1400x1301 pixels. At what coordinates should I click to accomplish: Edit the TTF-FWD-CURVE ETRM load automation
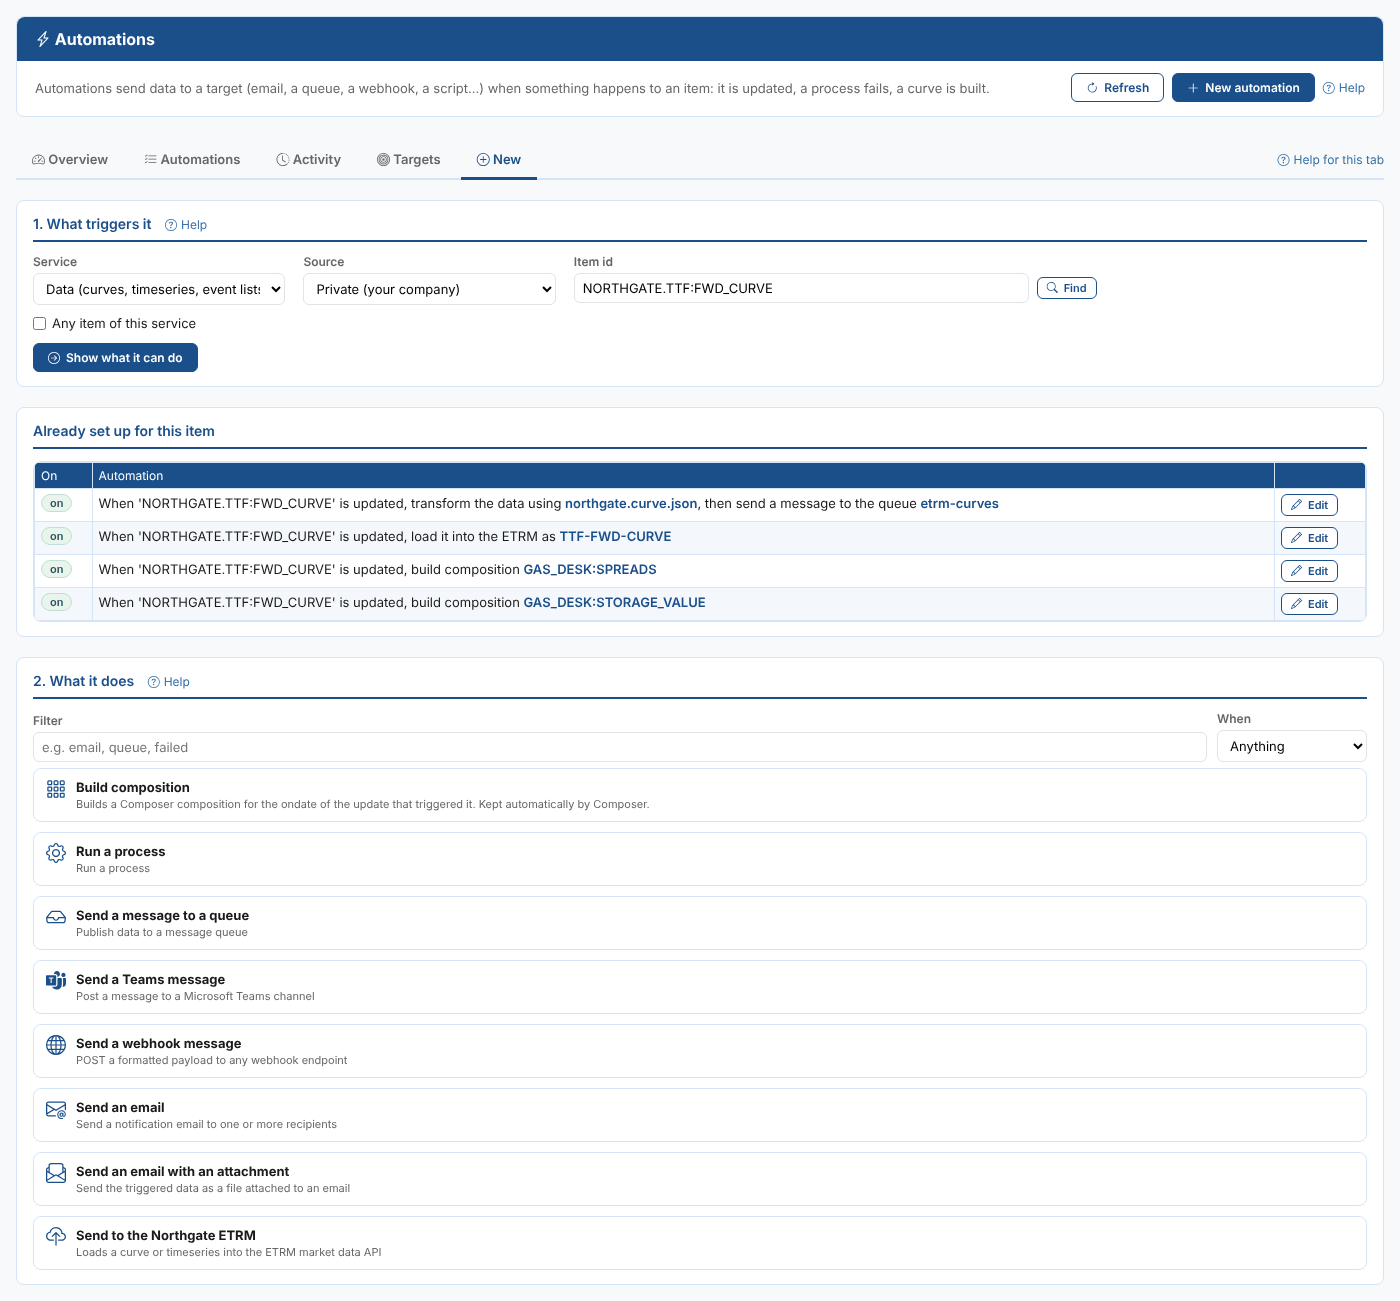pos(1309,538)
